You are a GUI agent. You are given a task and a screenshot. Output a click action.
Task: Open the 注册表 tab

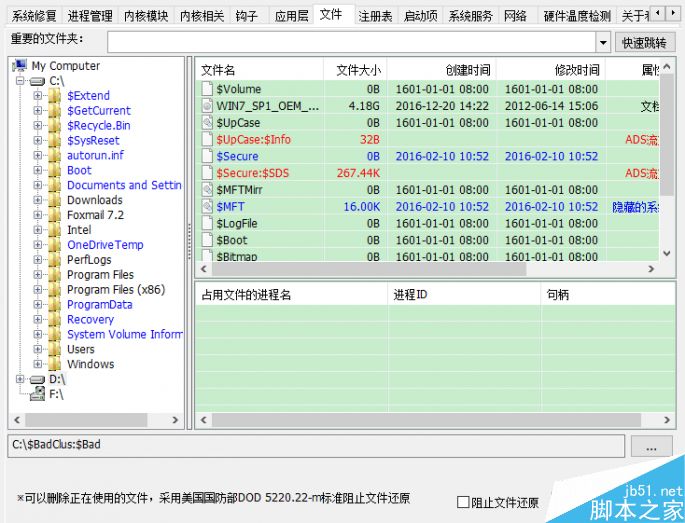pos(375,16)
